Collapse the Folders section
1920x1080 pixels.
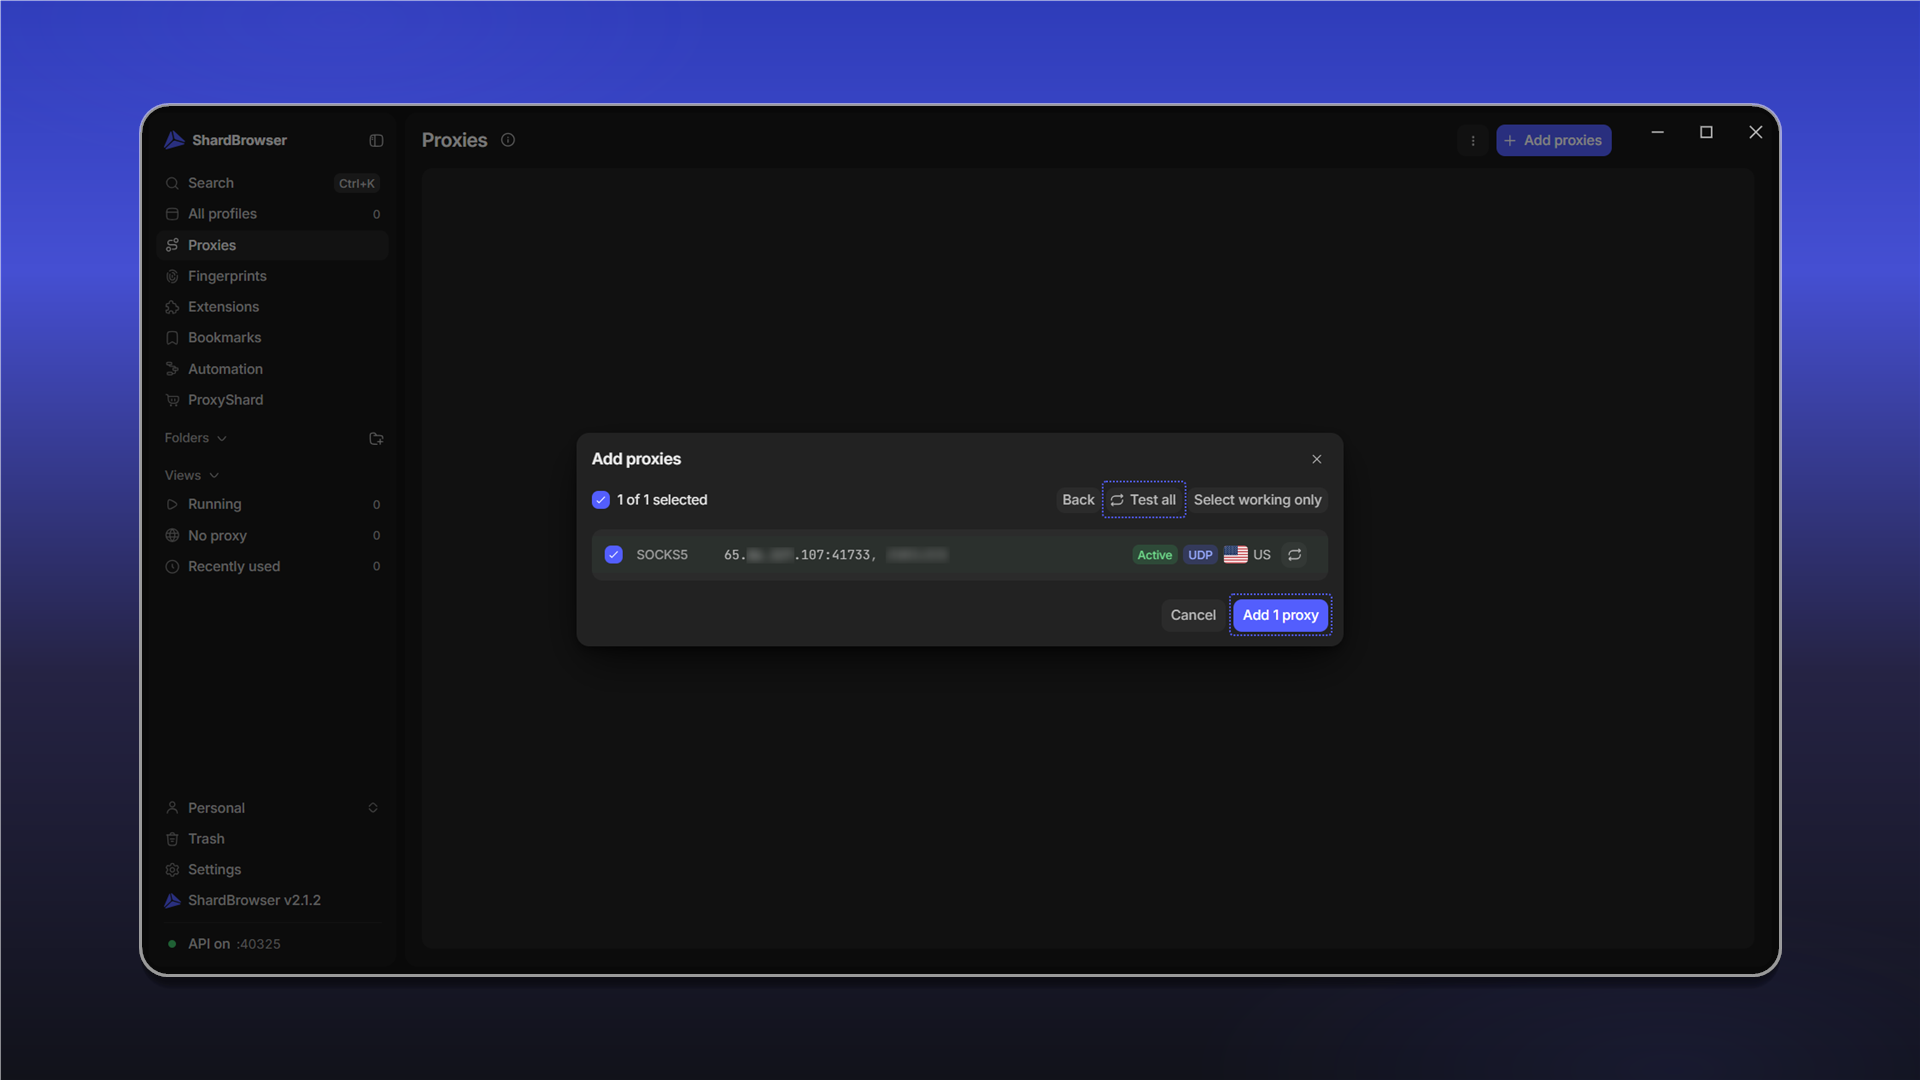click(196, 438)
